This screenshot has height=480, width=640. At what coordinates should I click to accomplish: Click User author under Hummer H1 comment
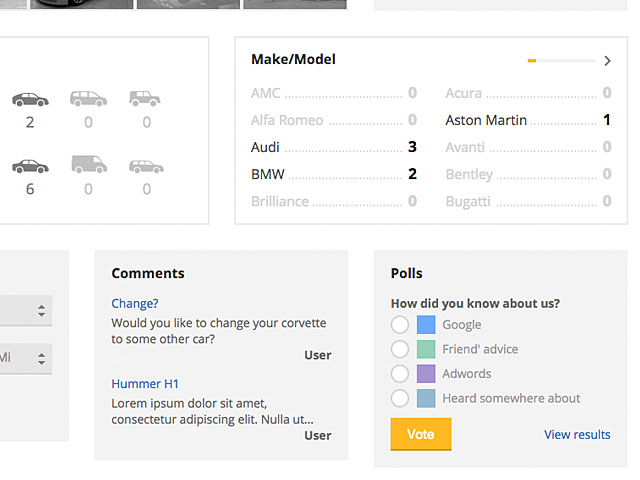click(318, 436)
